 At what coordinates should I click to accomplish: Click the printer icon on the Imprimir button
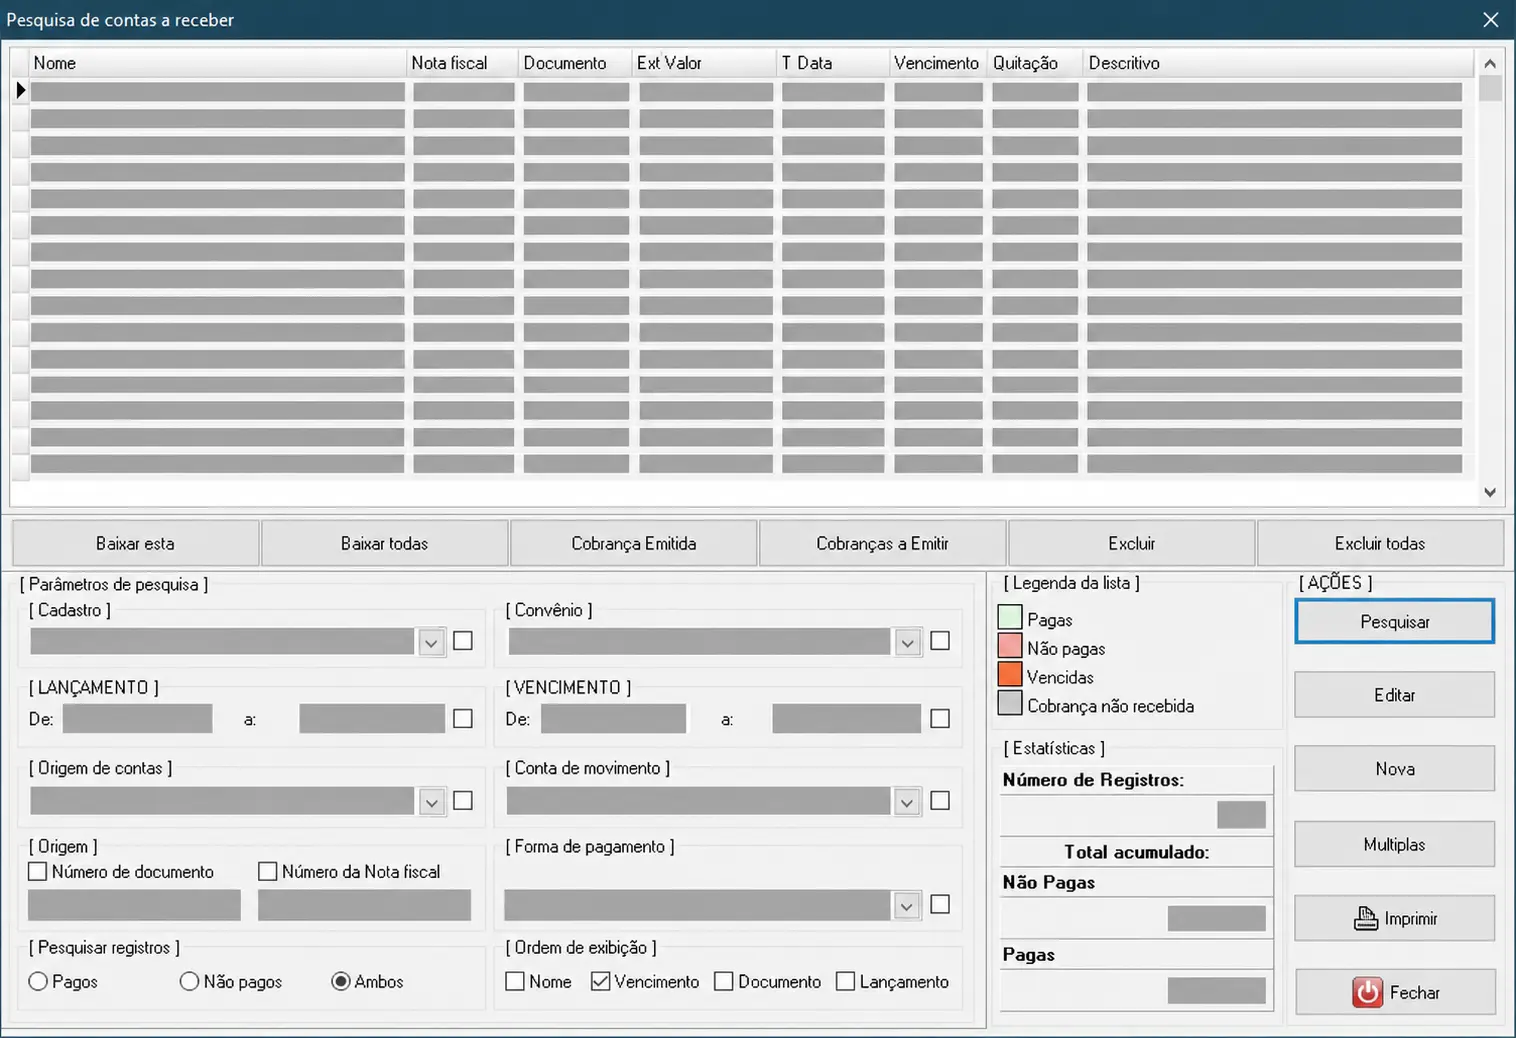point(1366,918)
